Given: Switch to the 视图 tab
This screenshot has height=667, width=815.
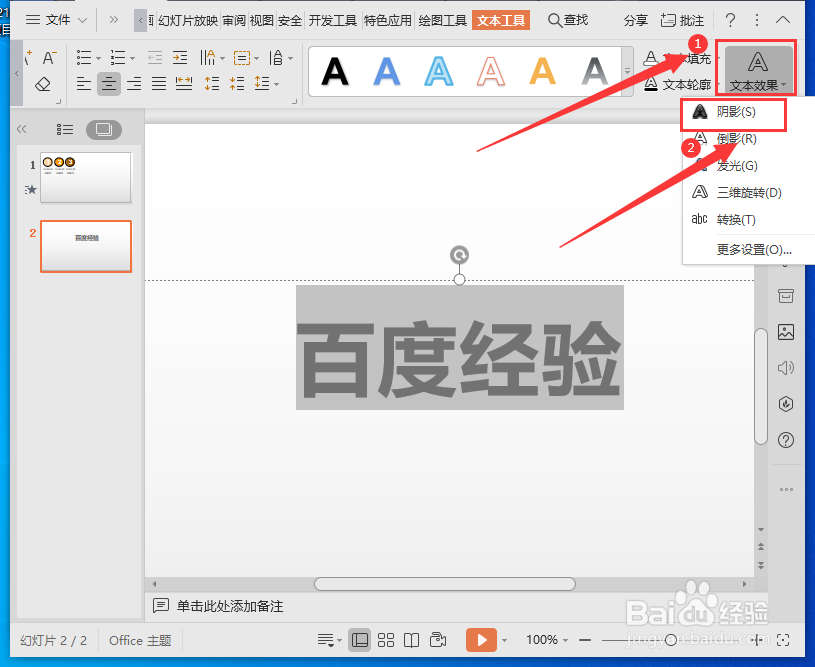Looking at the screenshot, I should click(x=261, y=21).
